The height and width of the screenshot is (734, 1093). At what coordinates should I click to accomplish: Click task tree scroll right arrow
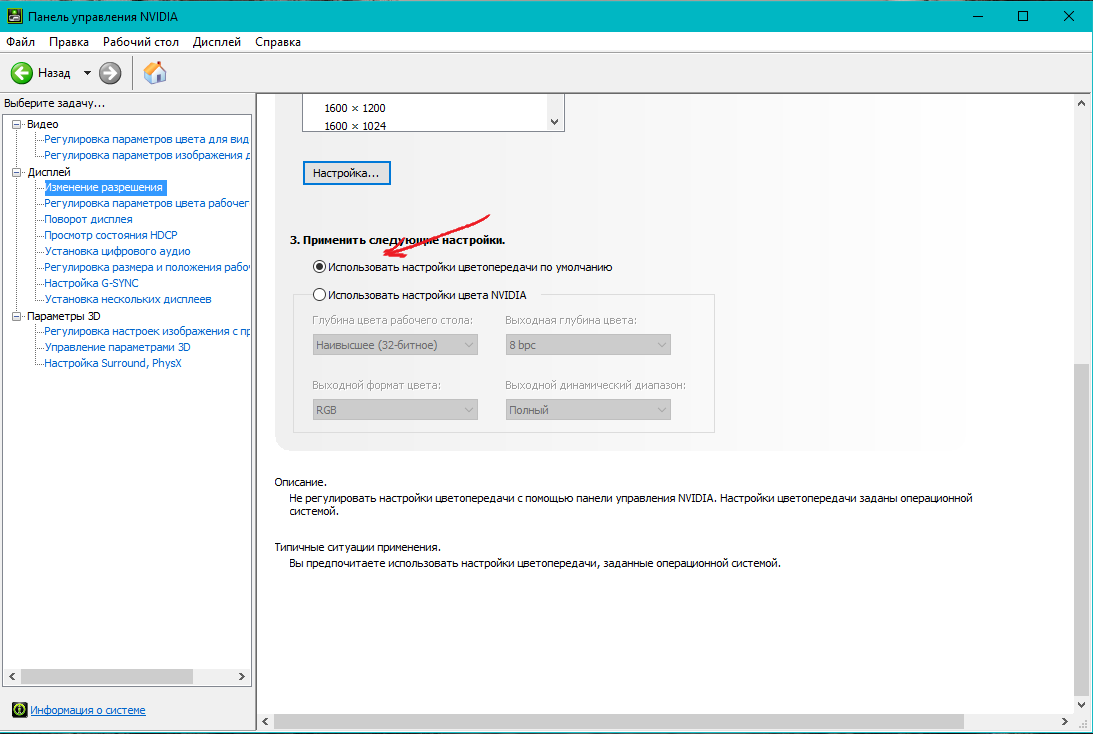(241, 677)
